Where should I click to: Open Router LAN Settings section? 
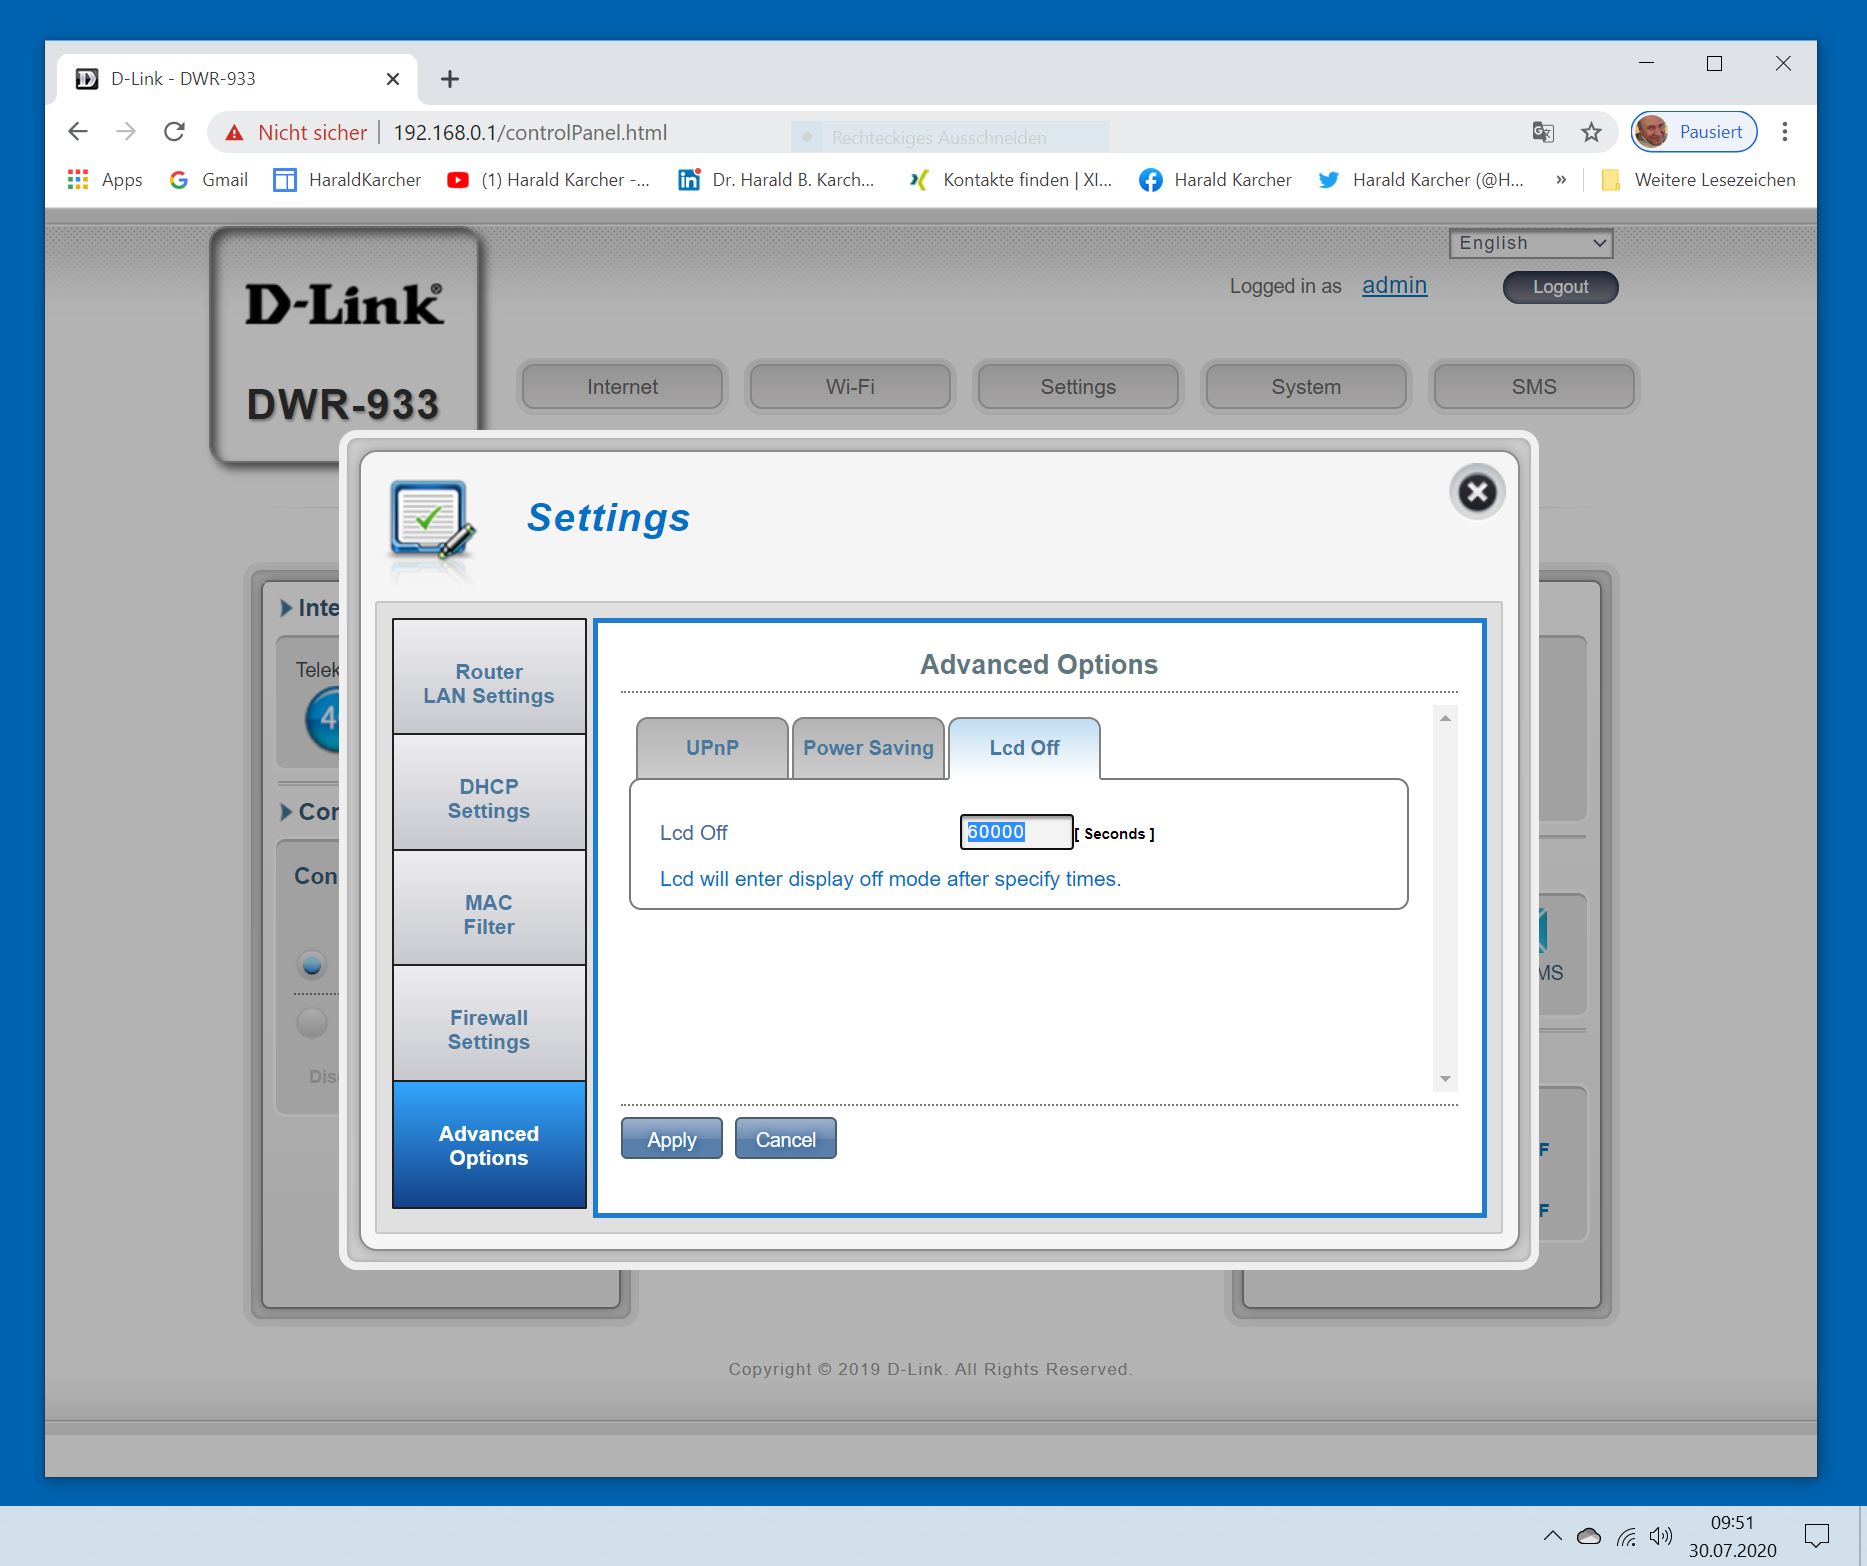coord(489,677)
